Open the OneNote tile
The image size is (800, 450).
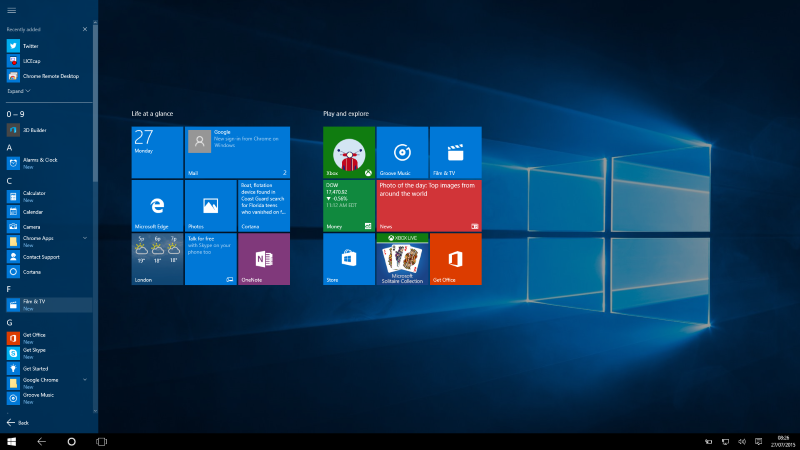(264, 259)
